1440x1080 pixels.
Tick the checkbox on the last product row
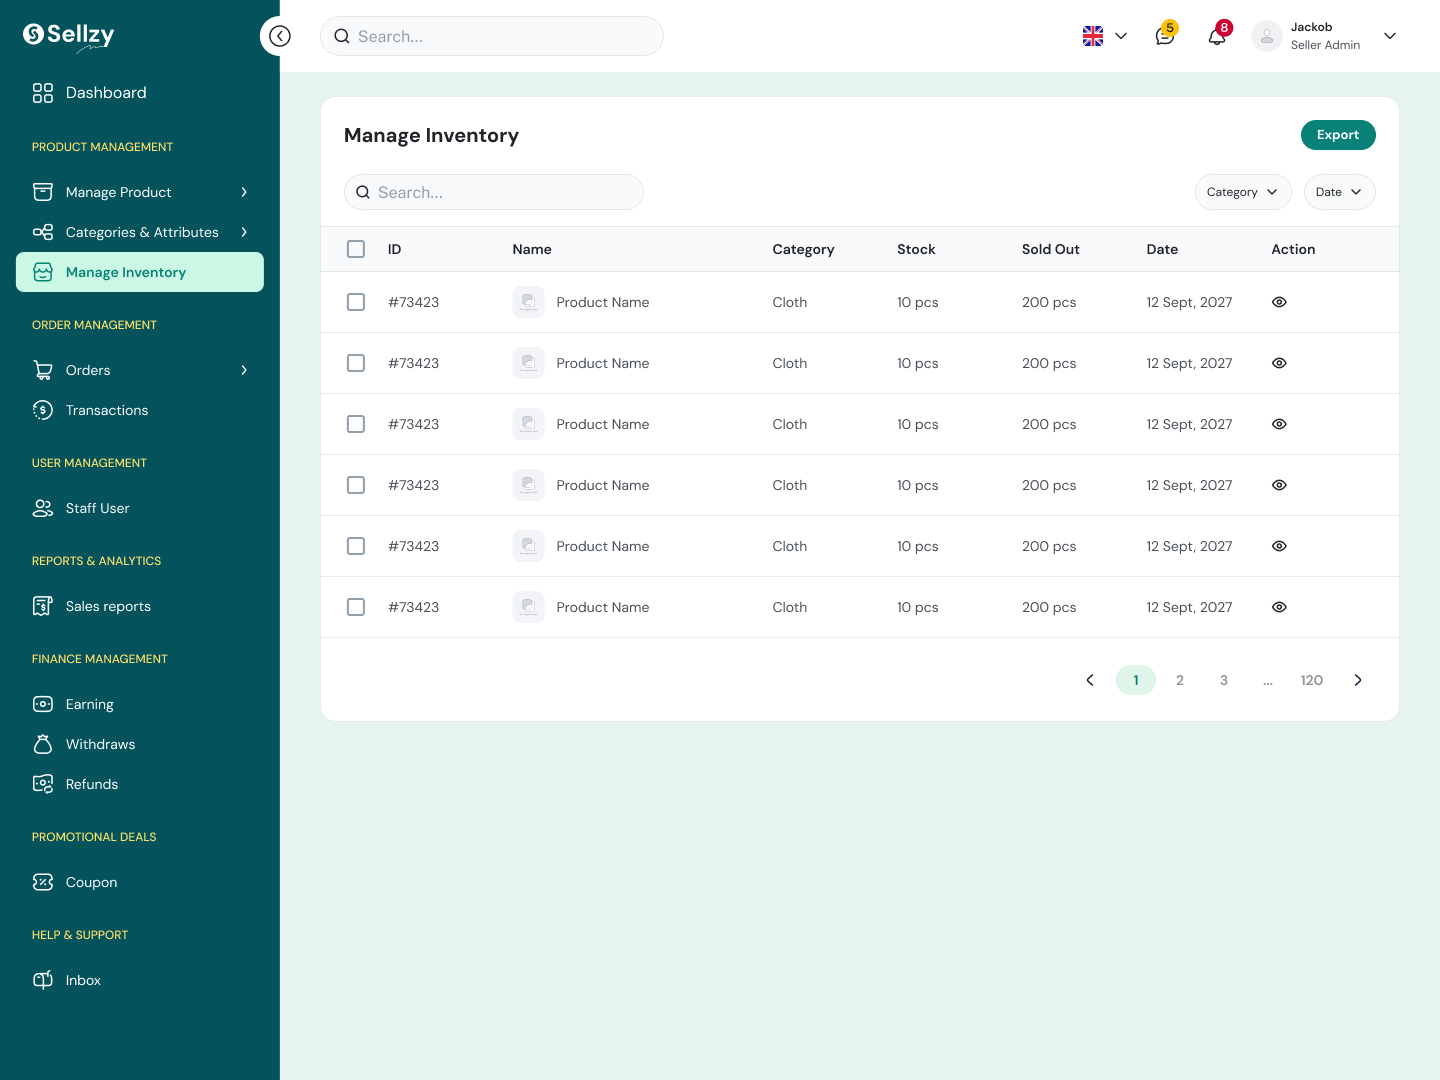point(356,606)
